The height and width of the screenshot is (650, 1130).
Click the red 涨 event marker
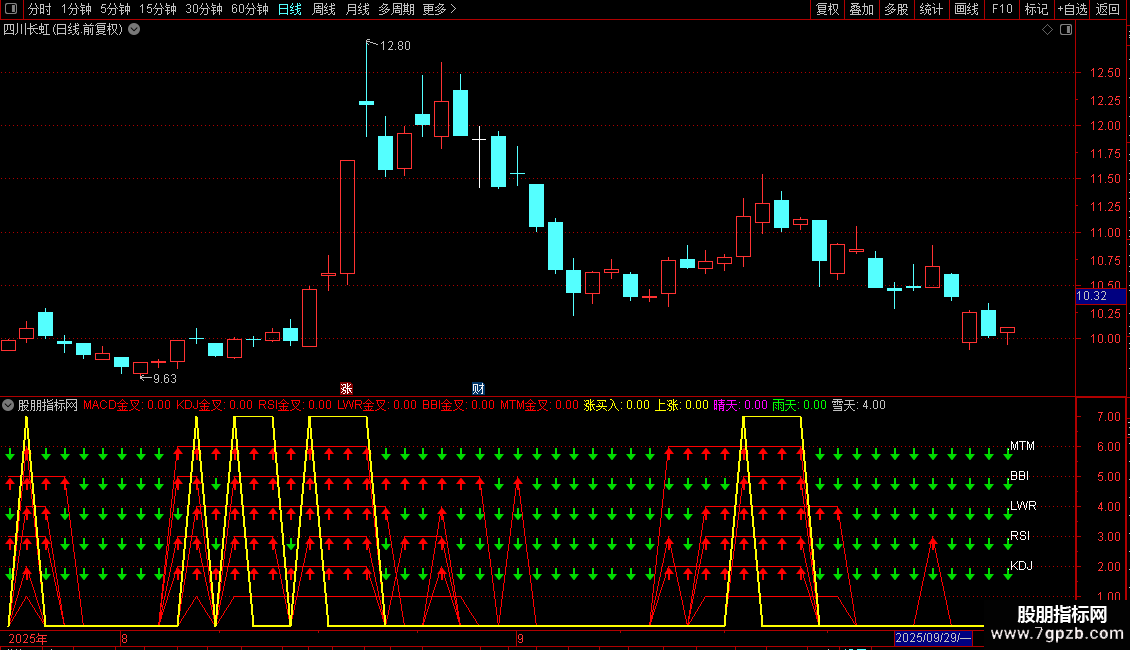346,388
